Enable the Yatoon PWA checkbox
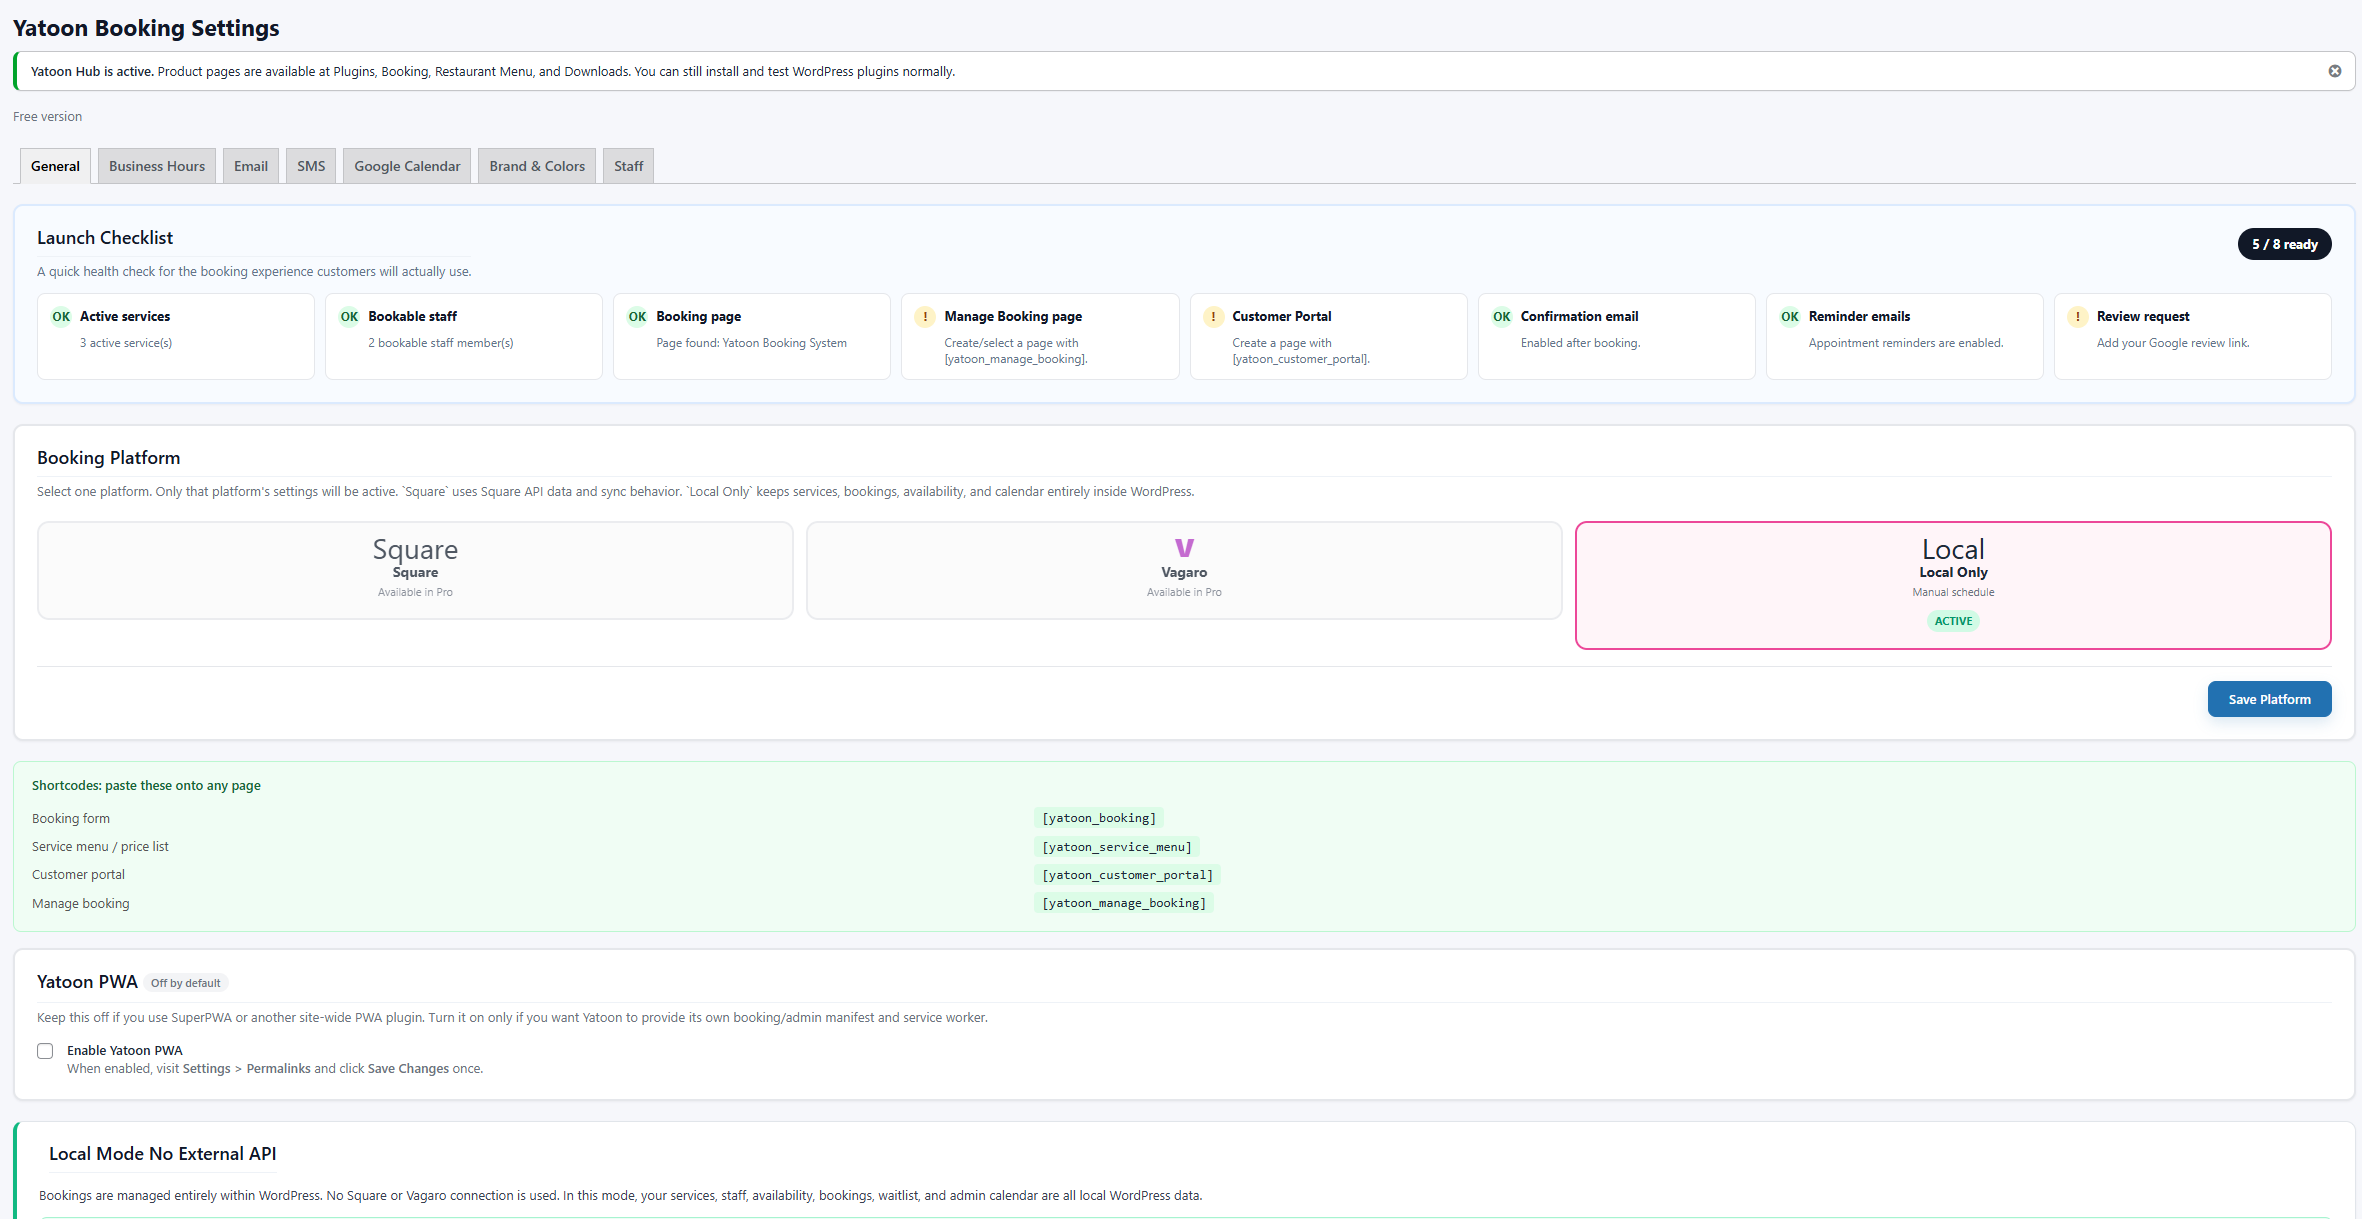This screenshot has height=1219, width=2362. pos(45,1051)
